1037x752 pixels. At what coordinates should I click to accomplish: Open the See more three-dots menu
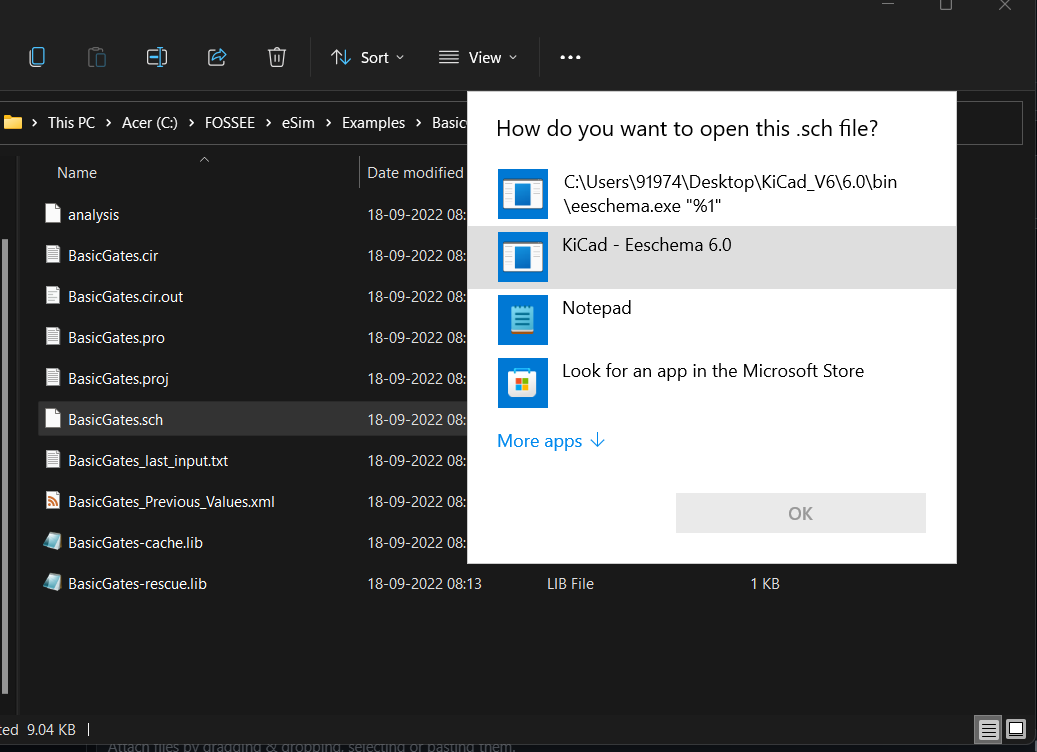(x=570, y=58)
